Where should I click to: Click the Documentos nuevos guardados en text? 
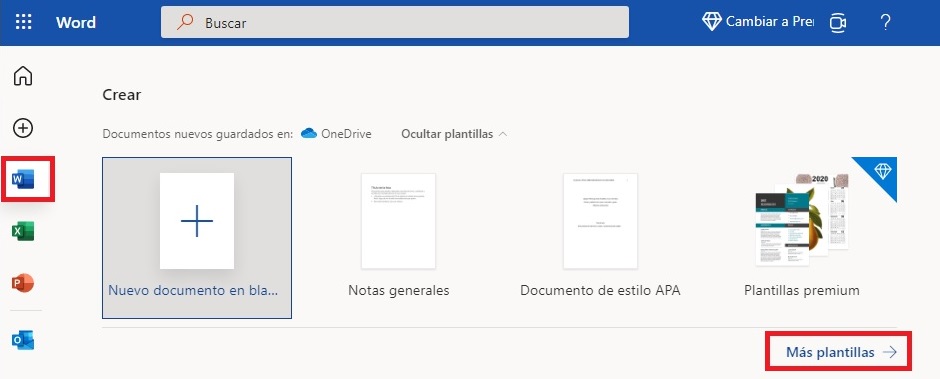198,134
